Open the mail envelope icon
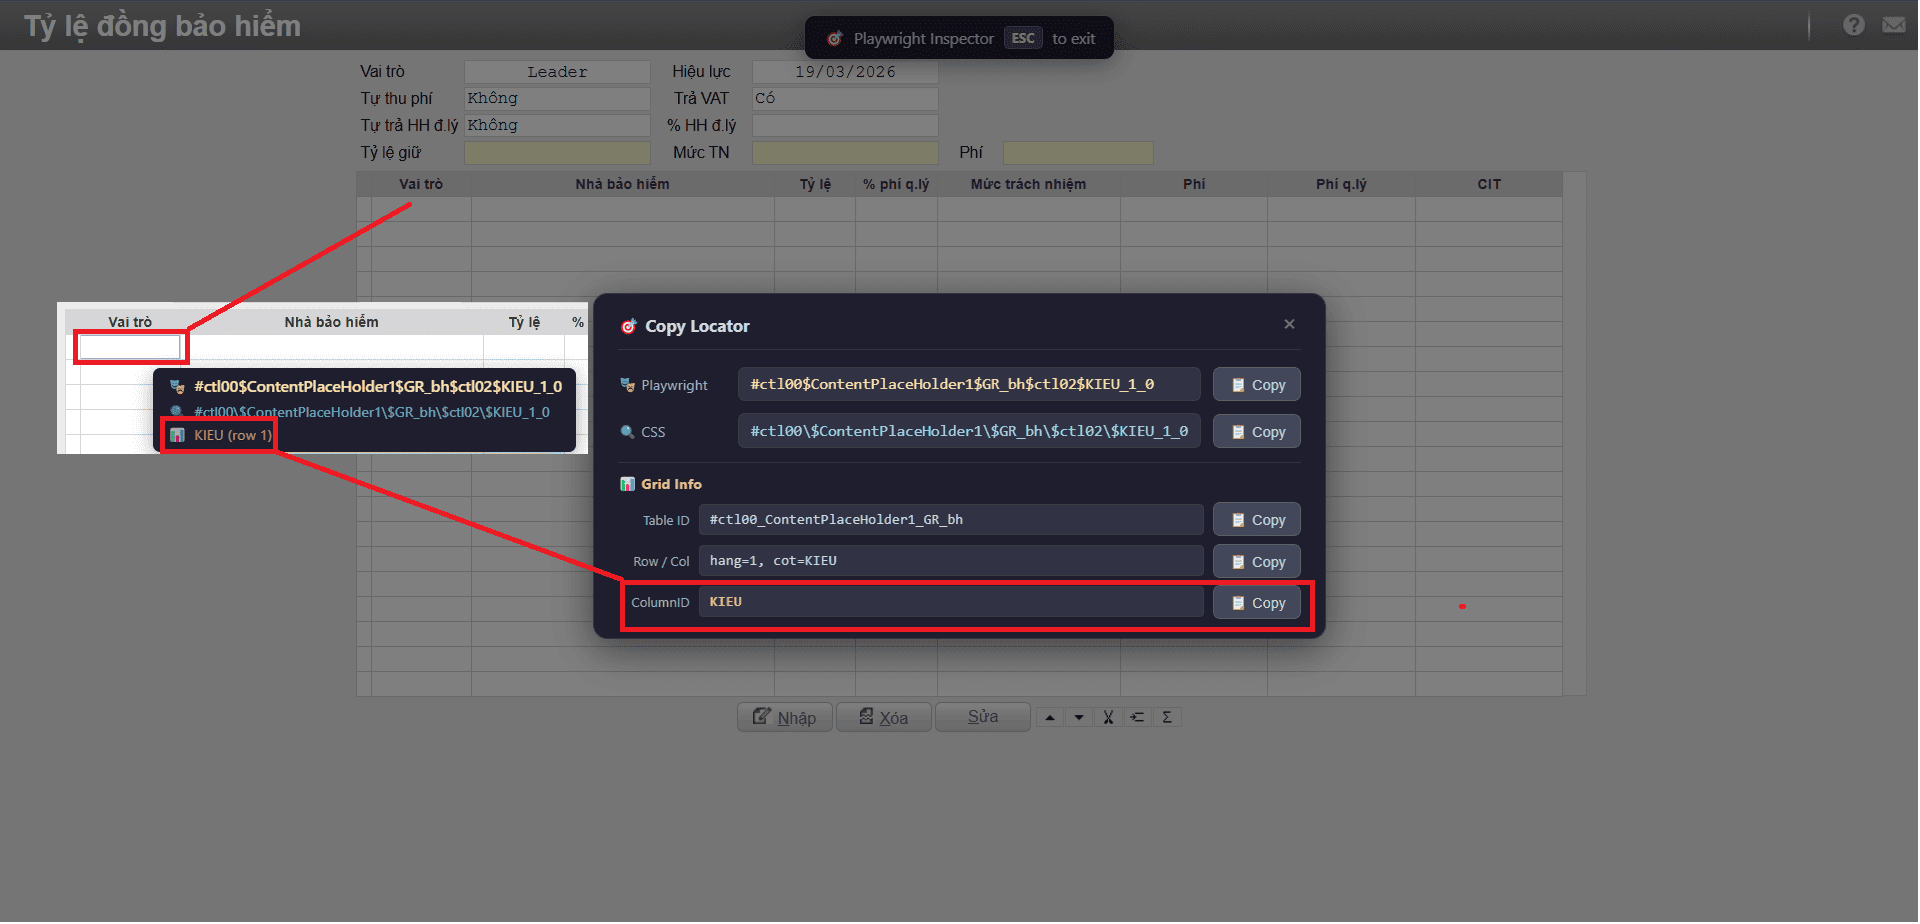 click(1893, 25)
